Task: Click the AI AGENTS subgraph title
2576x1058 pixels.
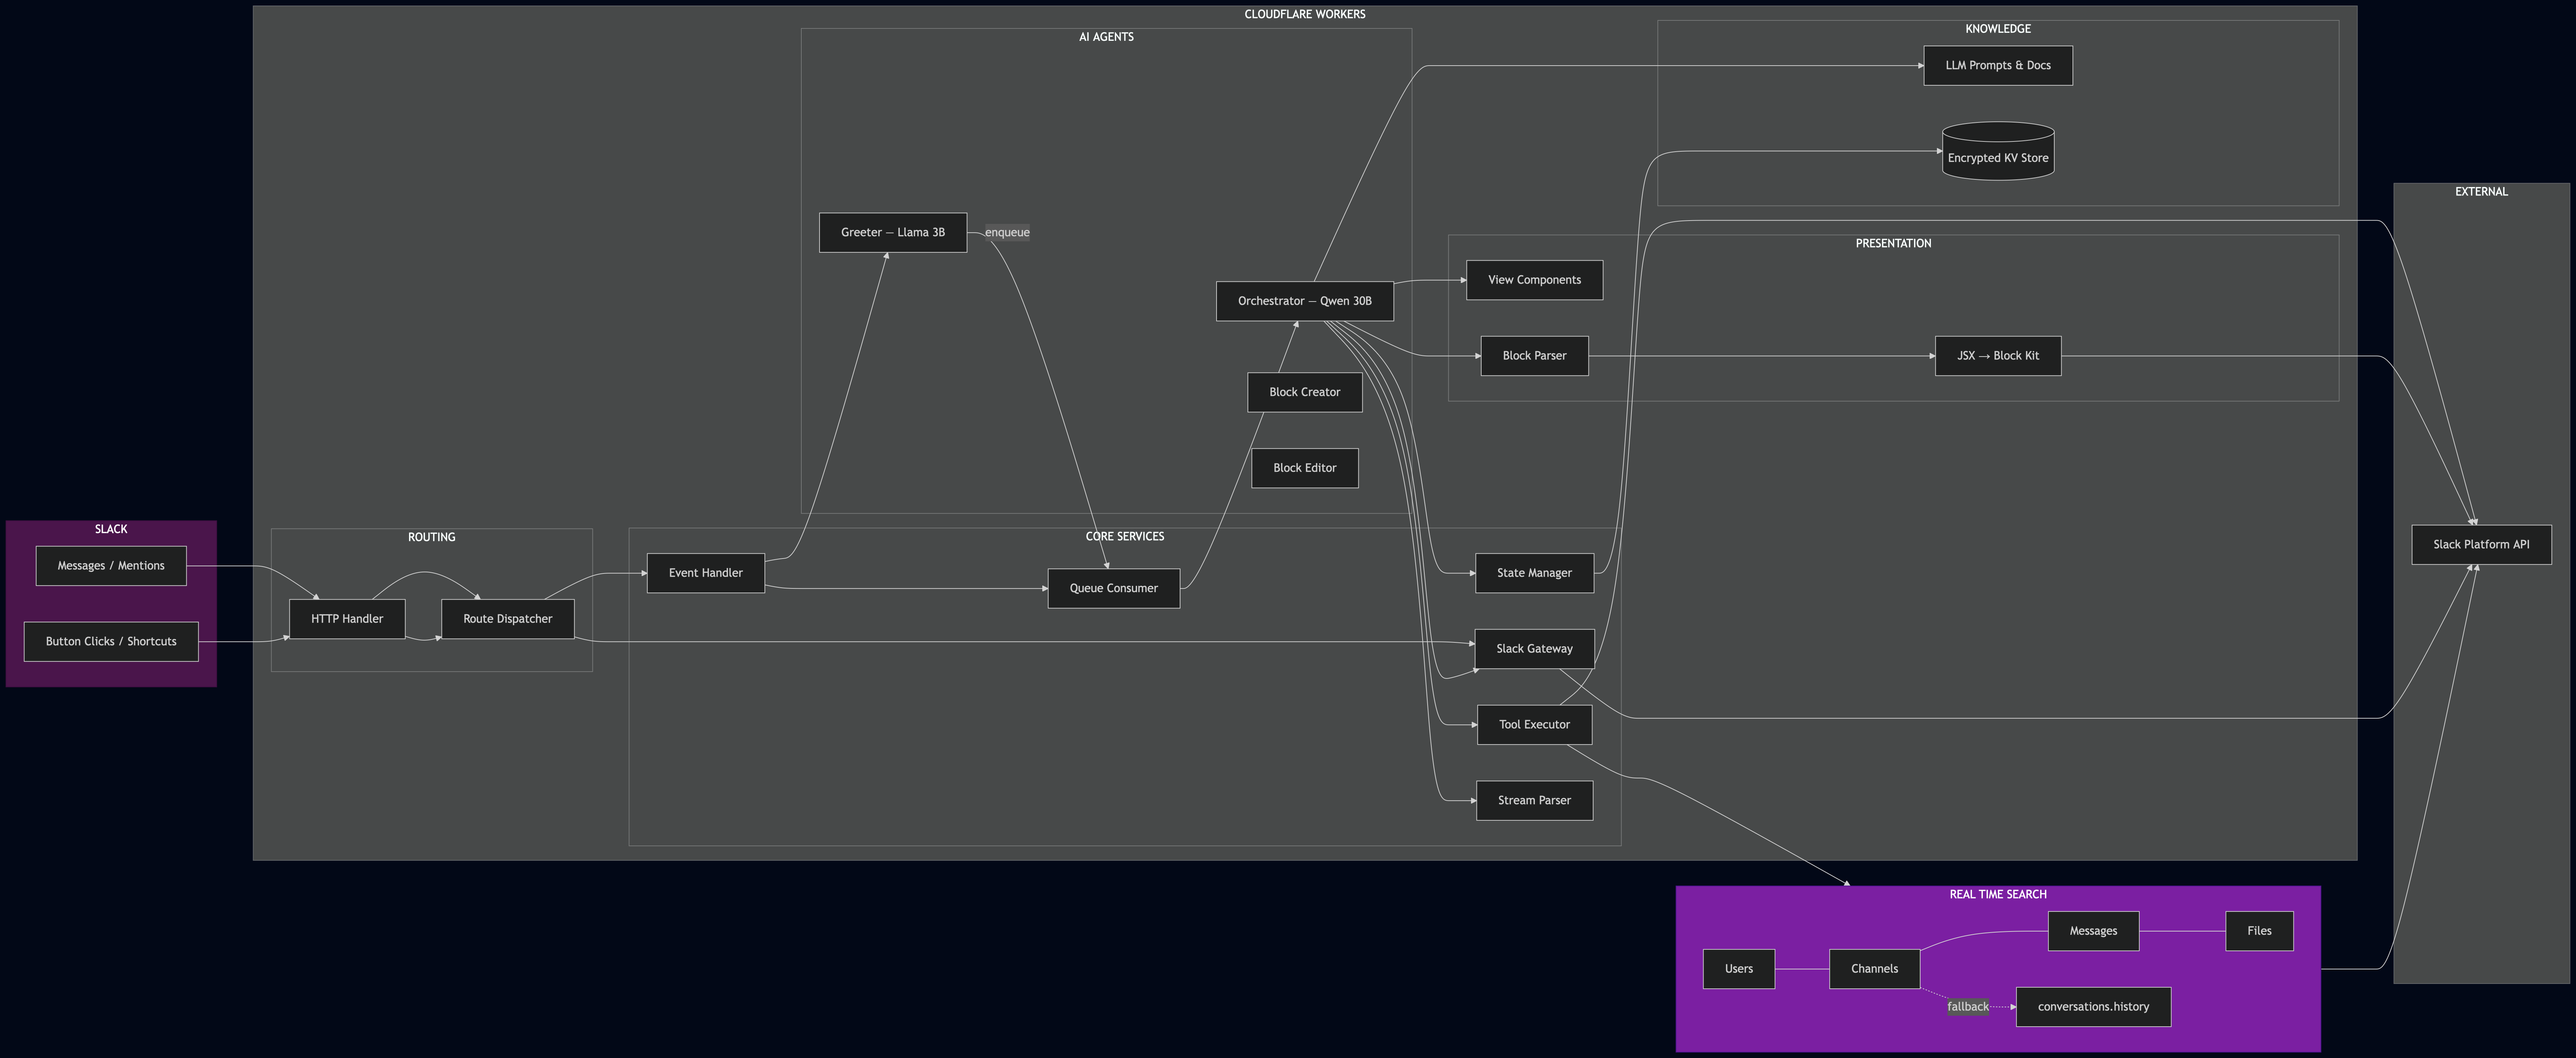Action: click(x=1106, y=37)
